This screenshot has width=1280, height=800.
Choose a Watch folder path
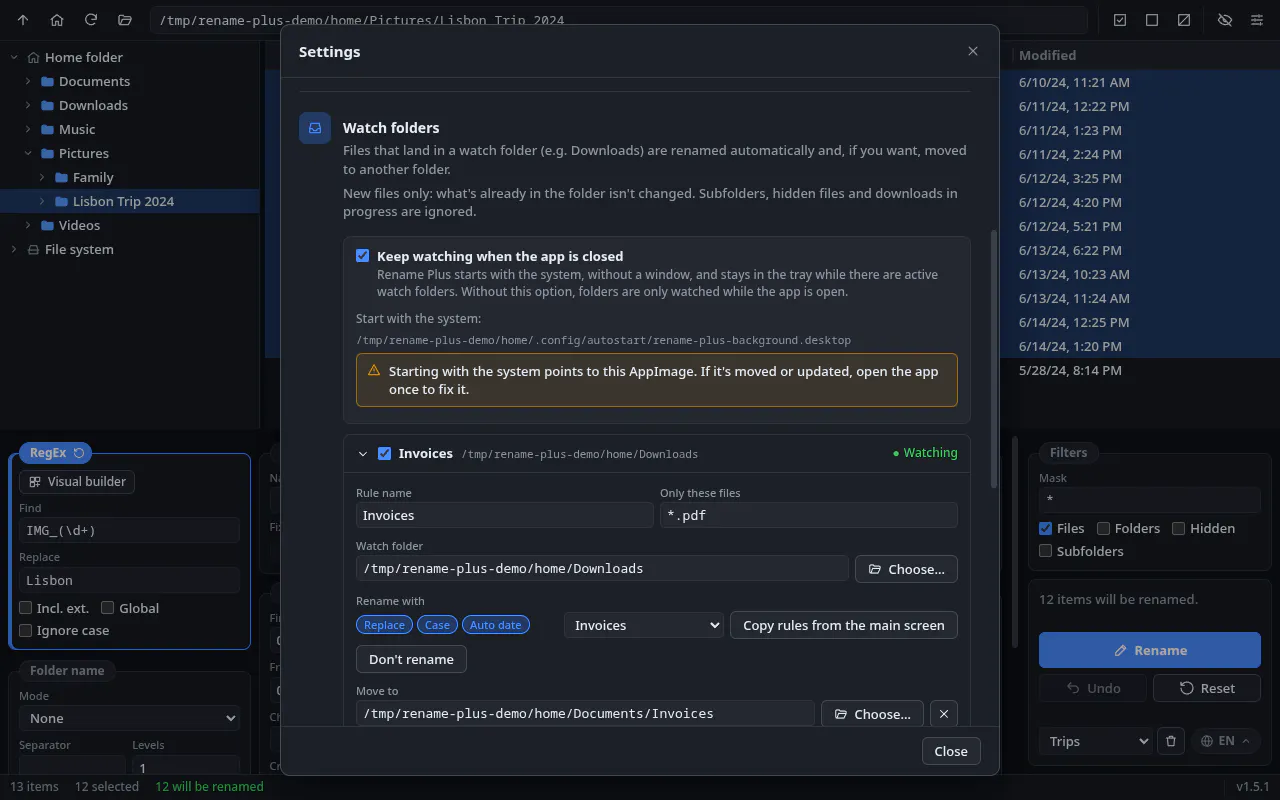906,569
